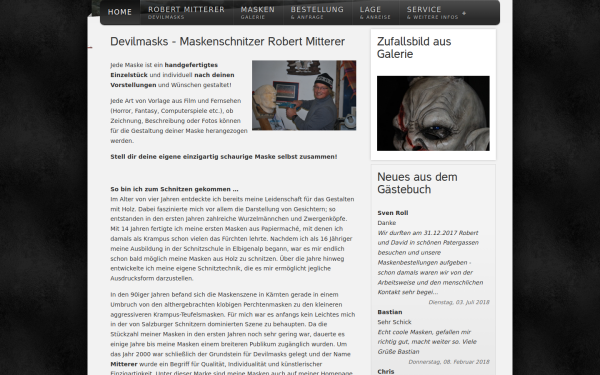Click the date Dienstag, 03. Juli 2018
600x375 pixels.
[x=459, y=302]
